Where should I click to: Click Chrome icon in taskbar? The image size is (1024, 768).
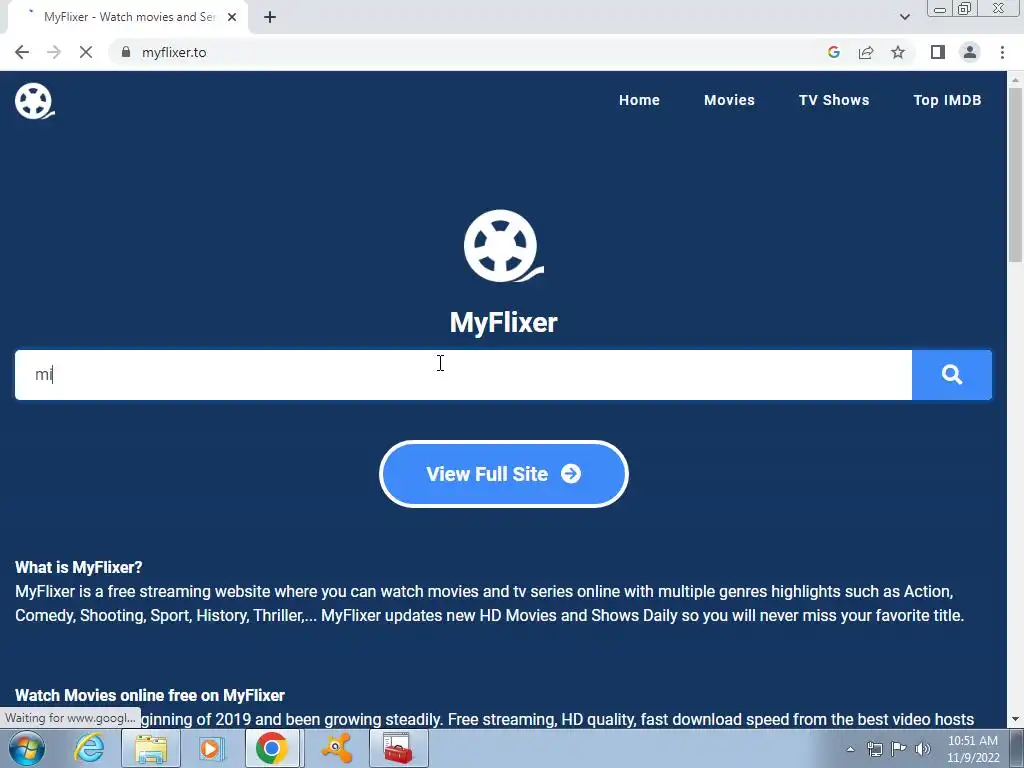coord(272,748)
